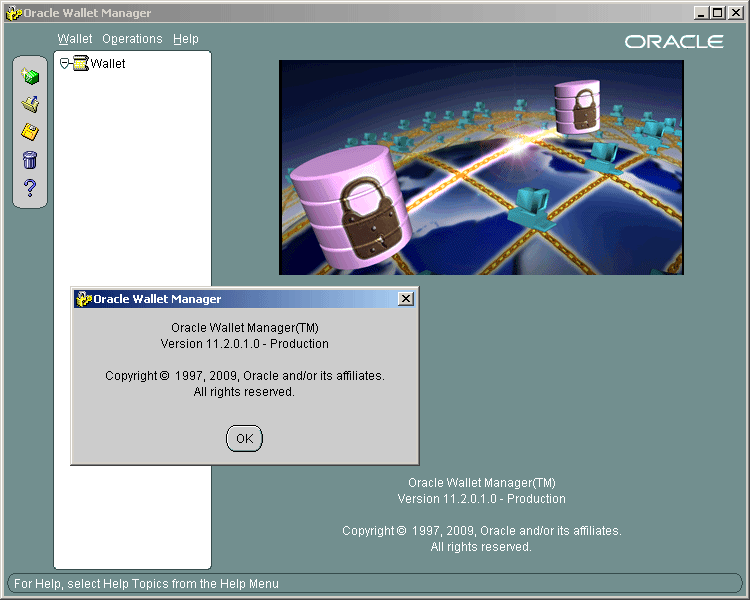Click the Delete trash can icon

pyautogui.click(x=30, y=160)
